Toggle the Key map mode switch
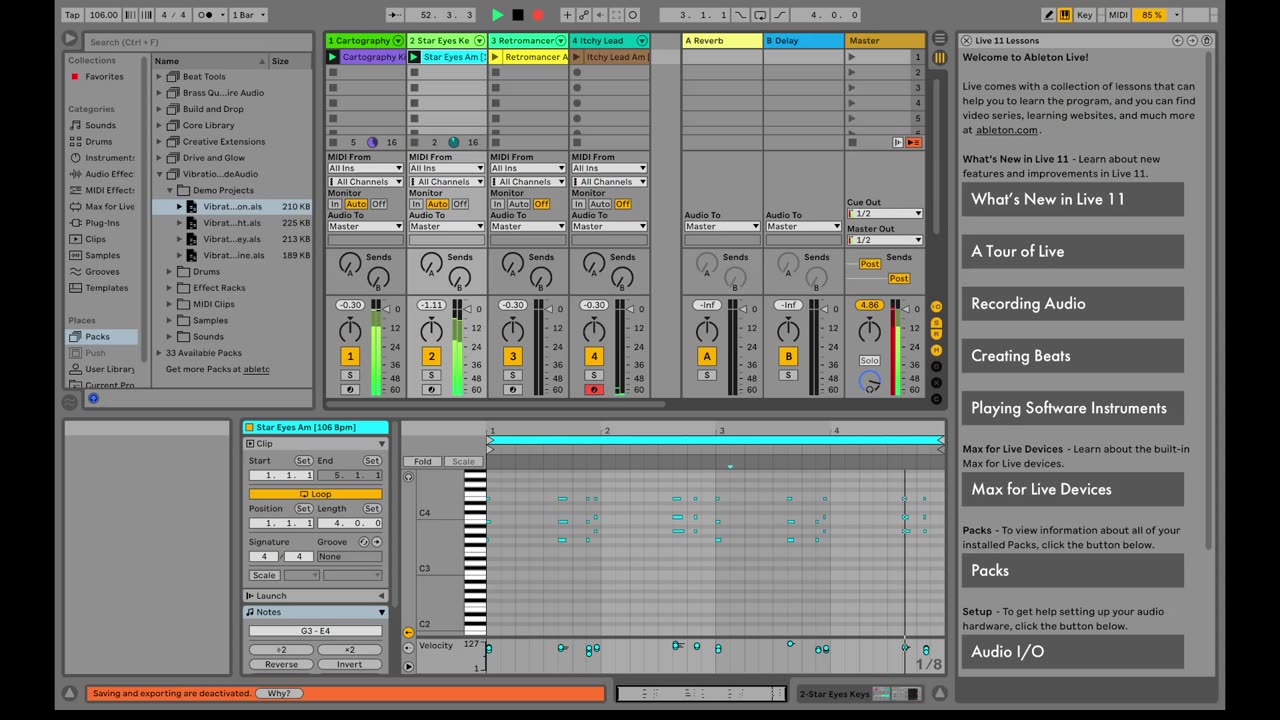The height and width of the screenshot is (720, 1280). [1085, 15]
